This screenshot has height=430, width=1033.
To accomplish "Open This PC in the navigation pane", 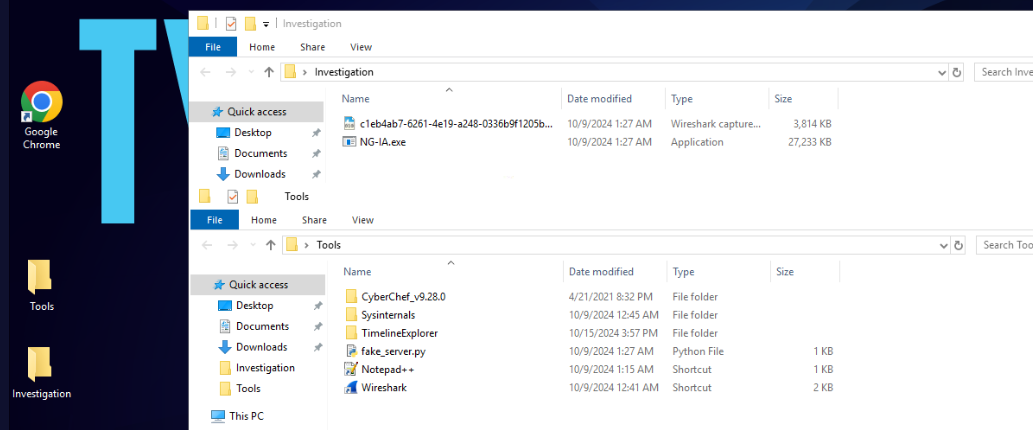I will 246,416.
